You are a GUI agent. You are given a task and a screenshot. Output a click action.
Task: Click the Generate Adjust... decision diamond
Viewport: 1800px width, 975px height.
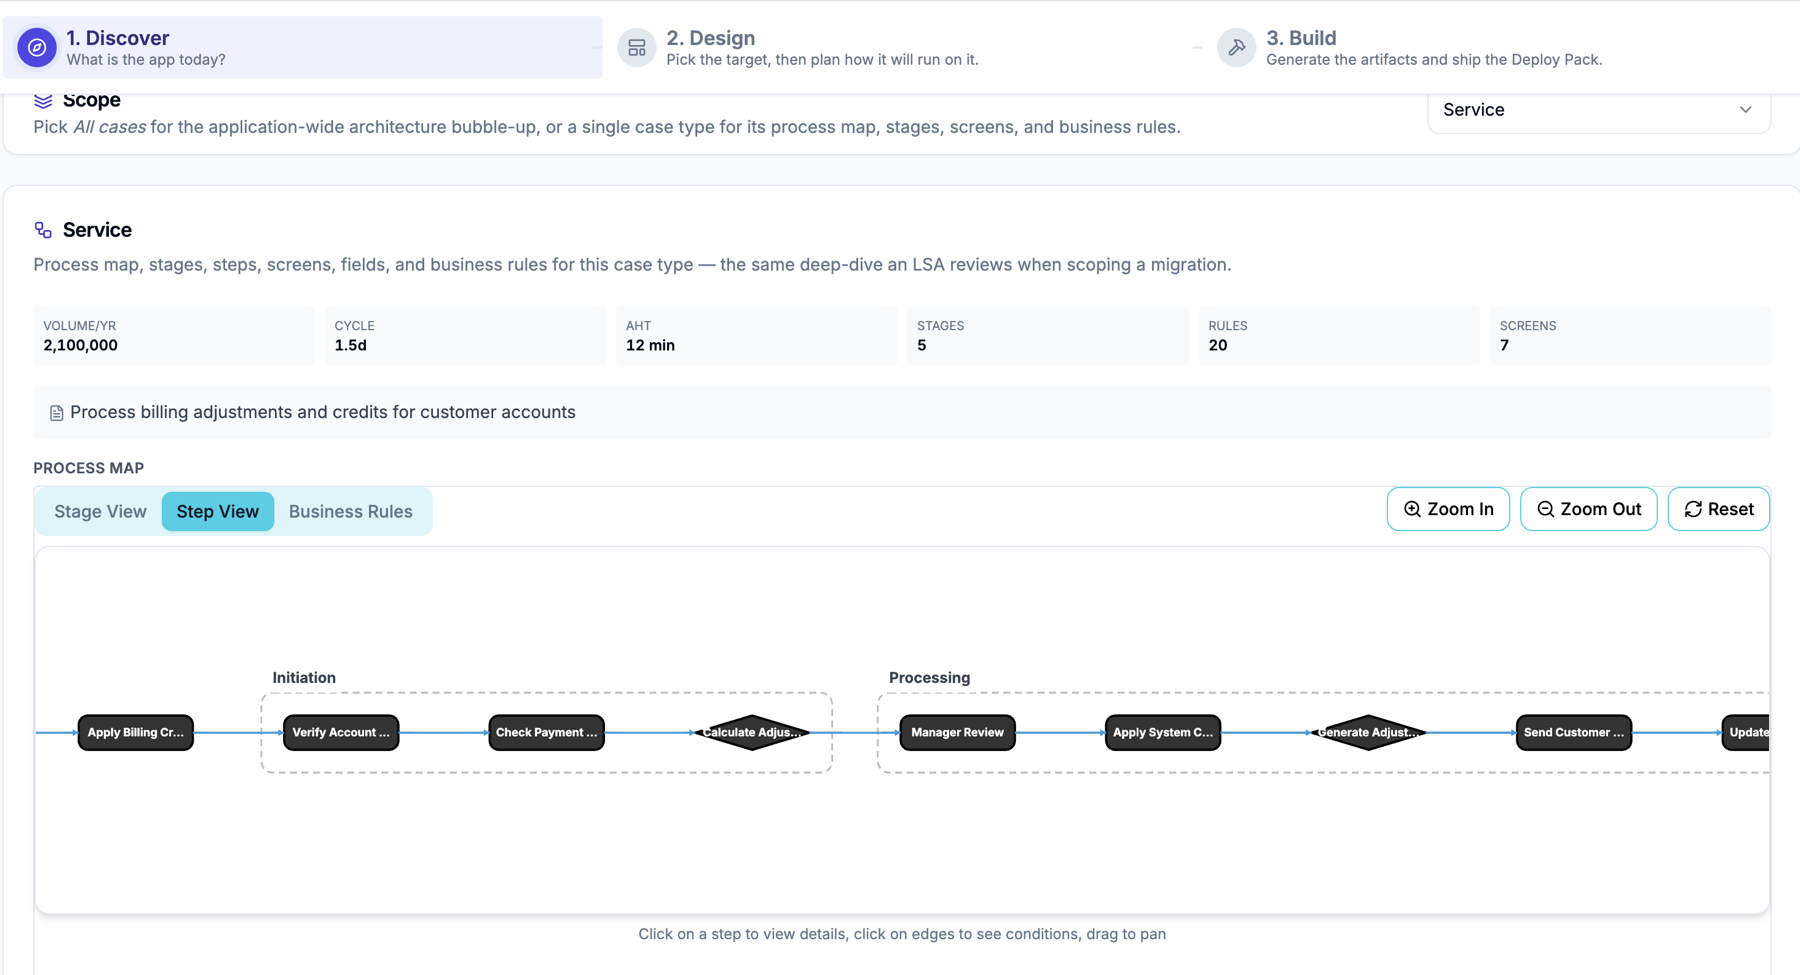point(1368,732)
